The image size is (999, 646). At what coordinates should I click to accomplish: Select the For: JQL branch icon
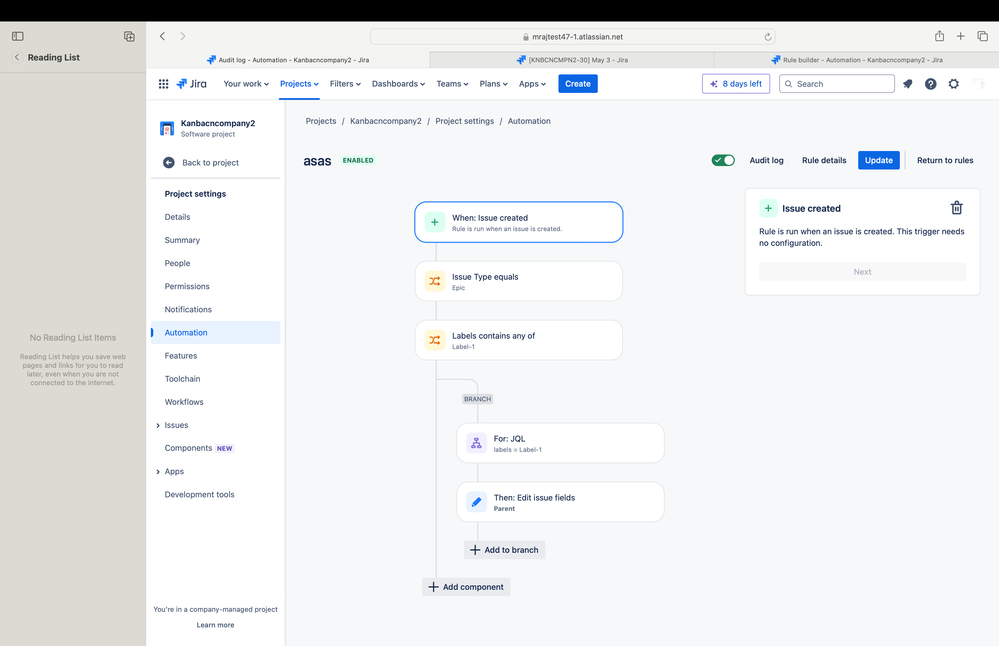click(x=476, y=443)
